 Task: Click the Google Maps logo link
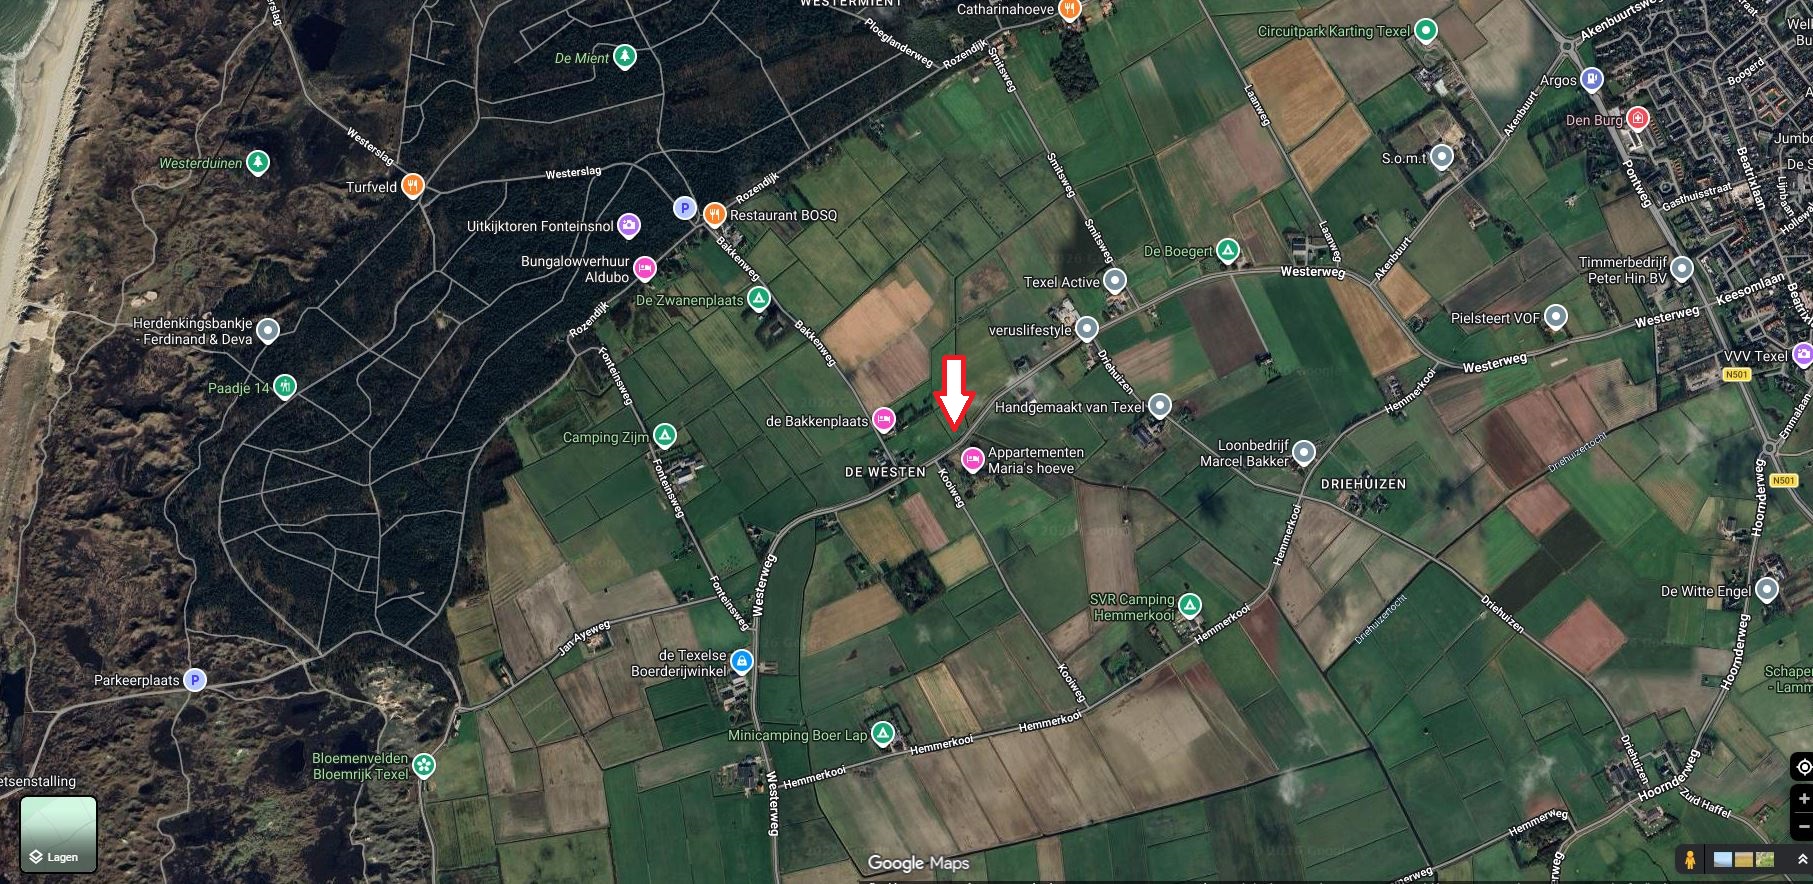click(x=918, y=864)
